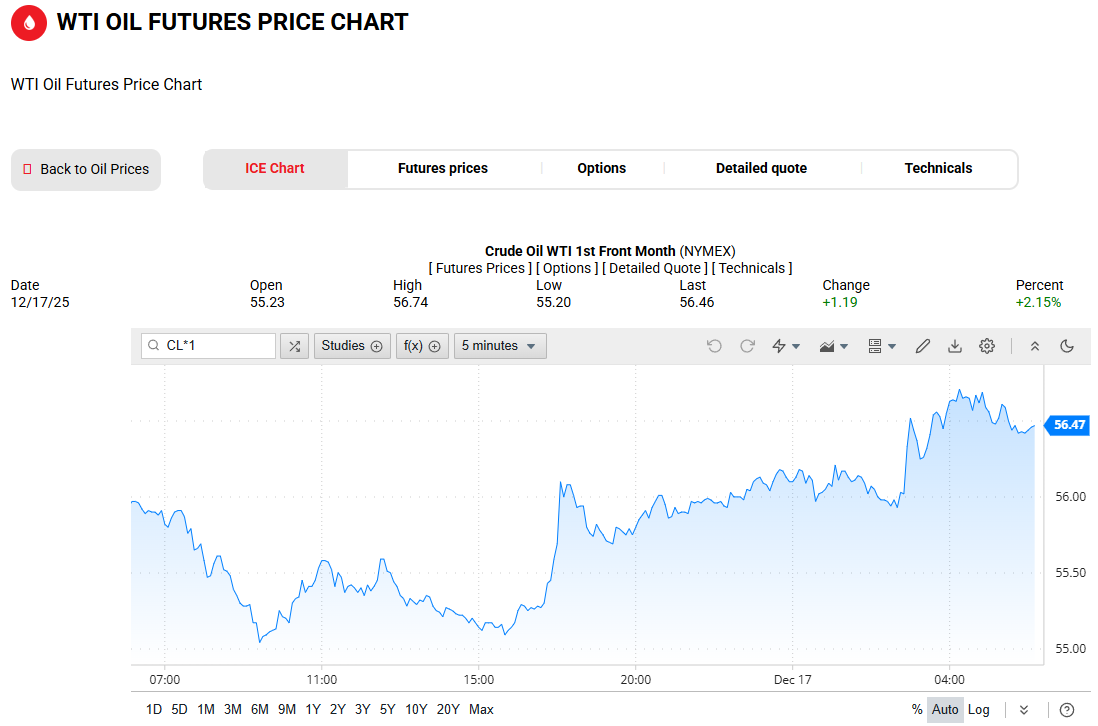Open chart settings gear

pyautogui.click(x=987, y=346)
